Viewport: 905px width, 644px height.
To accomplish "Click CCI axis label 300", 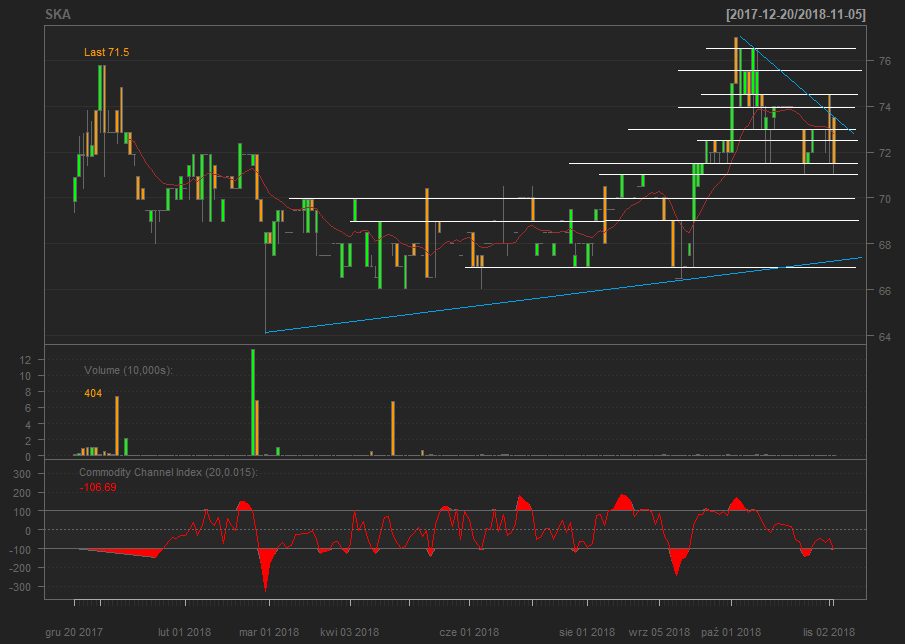I will point(21,474).
